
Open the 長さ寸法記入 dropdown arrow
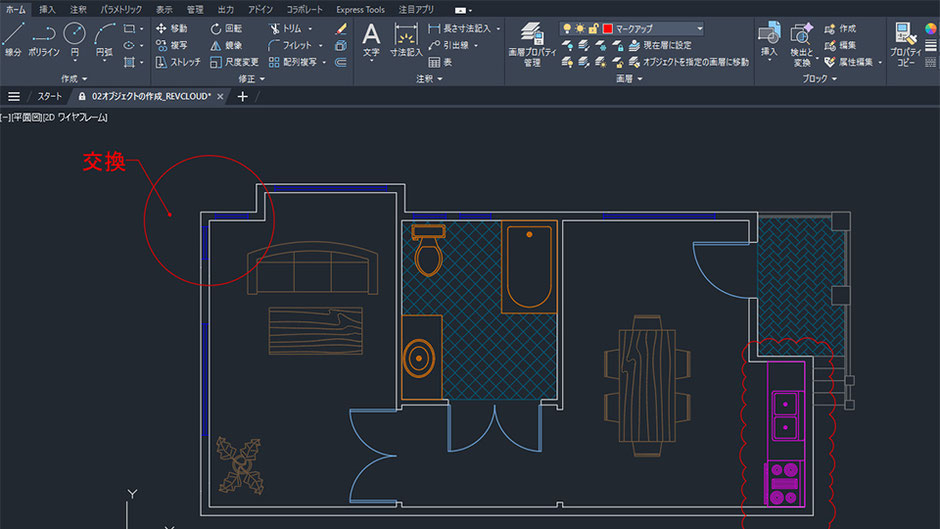click(498, 29)
